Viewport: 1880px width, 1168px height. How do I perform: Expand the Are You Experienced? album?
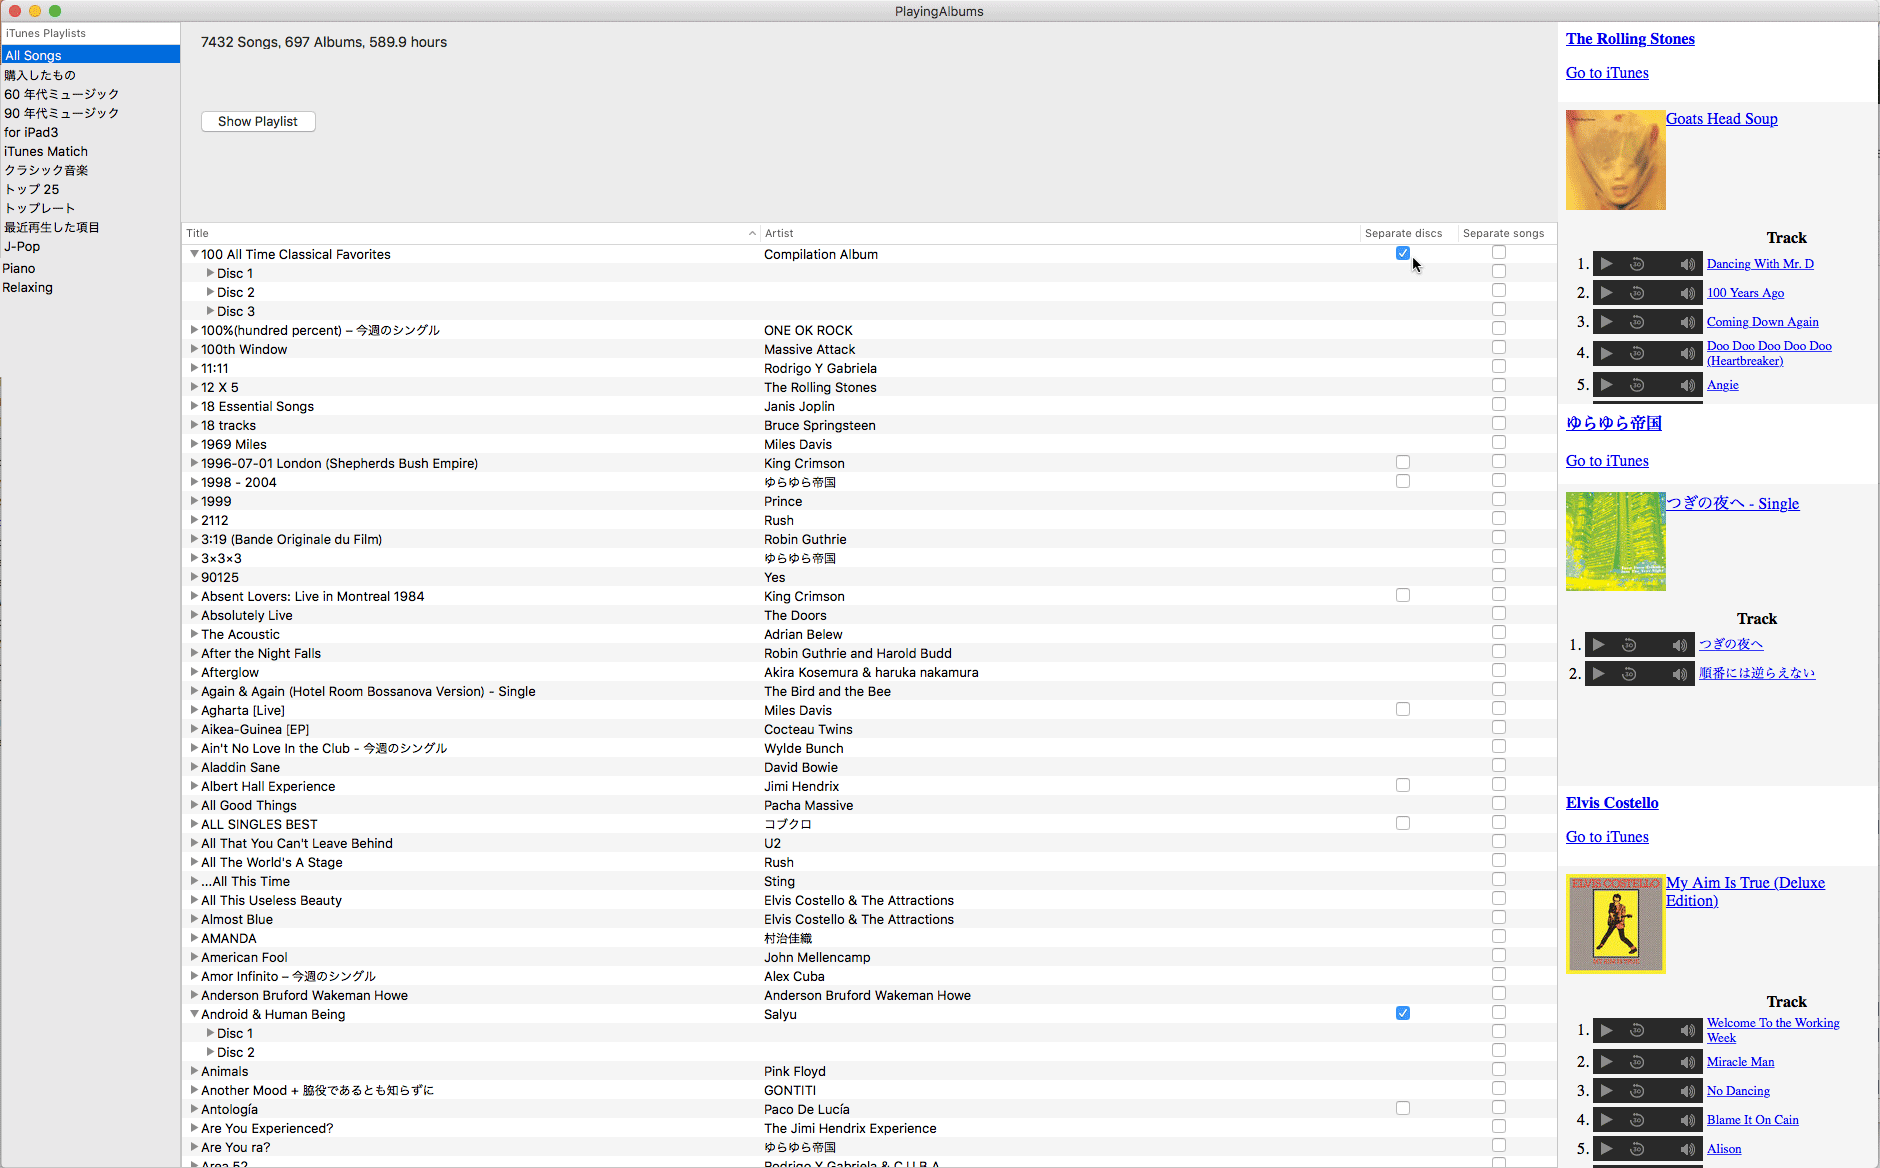tap(194, 1128)
